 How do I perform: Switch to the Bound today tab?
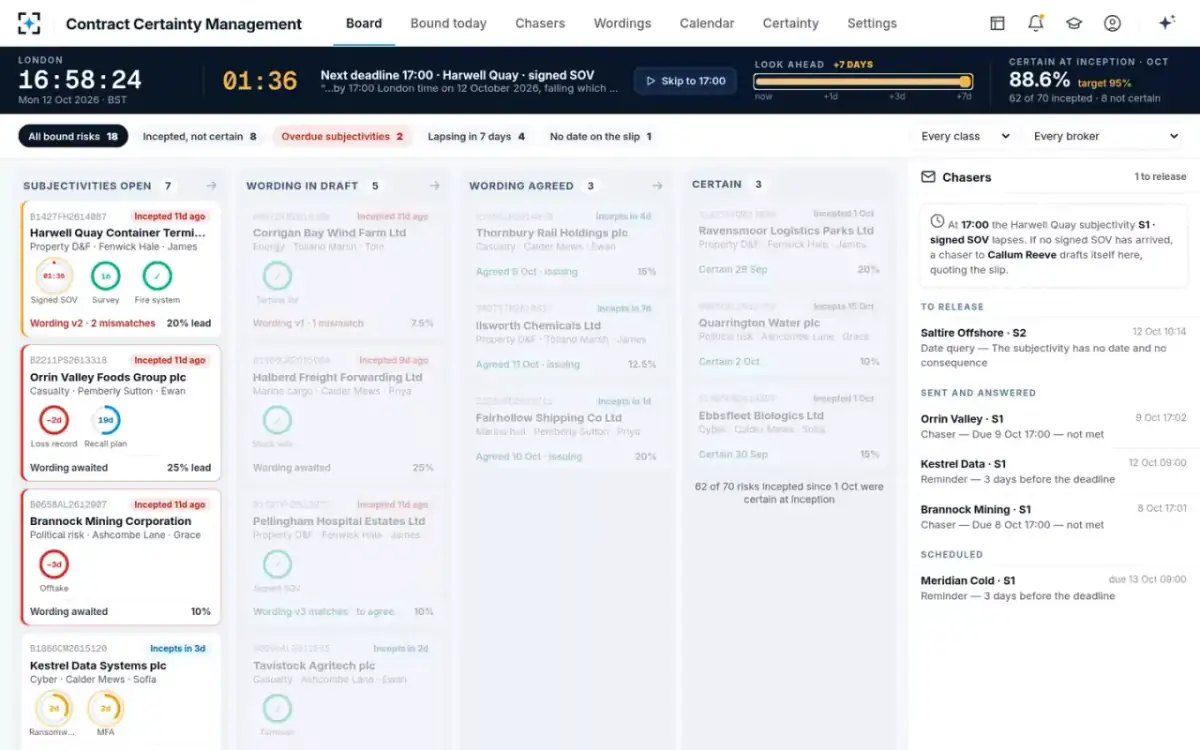[448, 23]
